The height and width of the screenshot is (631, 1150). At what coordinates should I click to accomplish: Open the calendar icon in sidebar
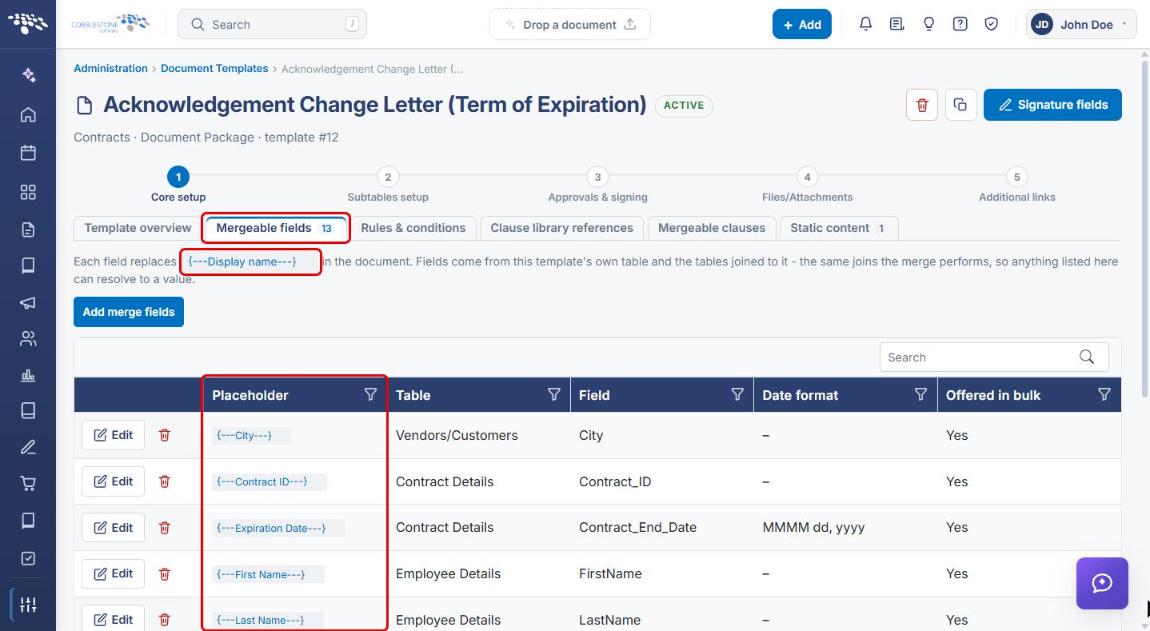28,153
